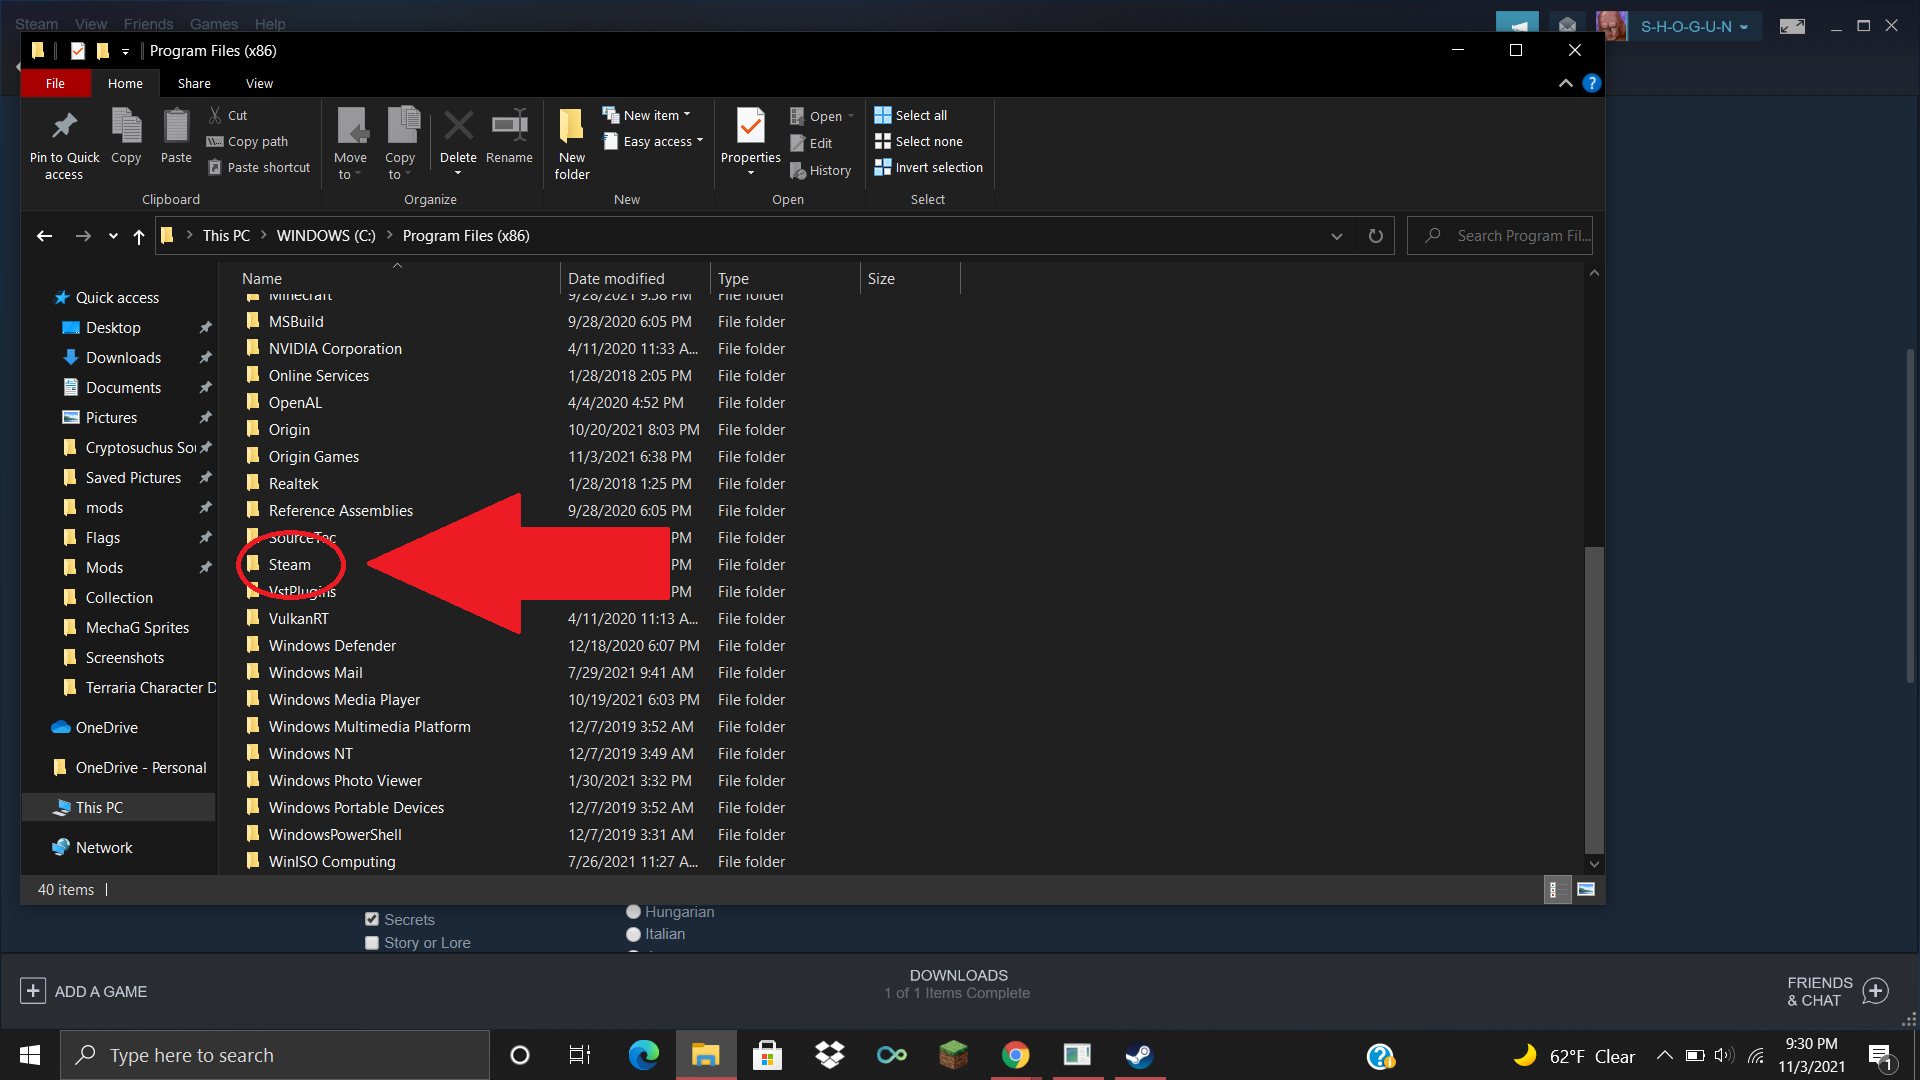Viewport: 1920px width, 1080px height.
Task: Go up one directory level
Action: click(x=139, y=236)
